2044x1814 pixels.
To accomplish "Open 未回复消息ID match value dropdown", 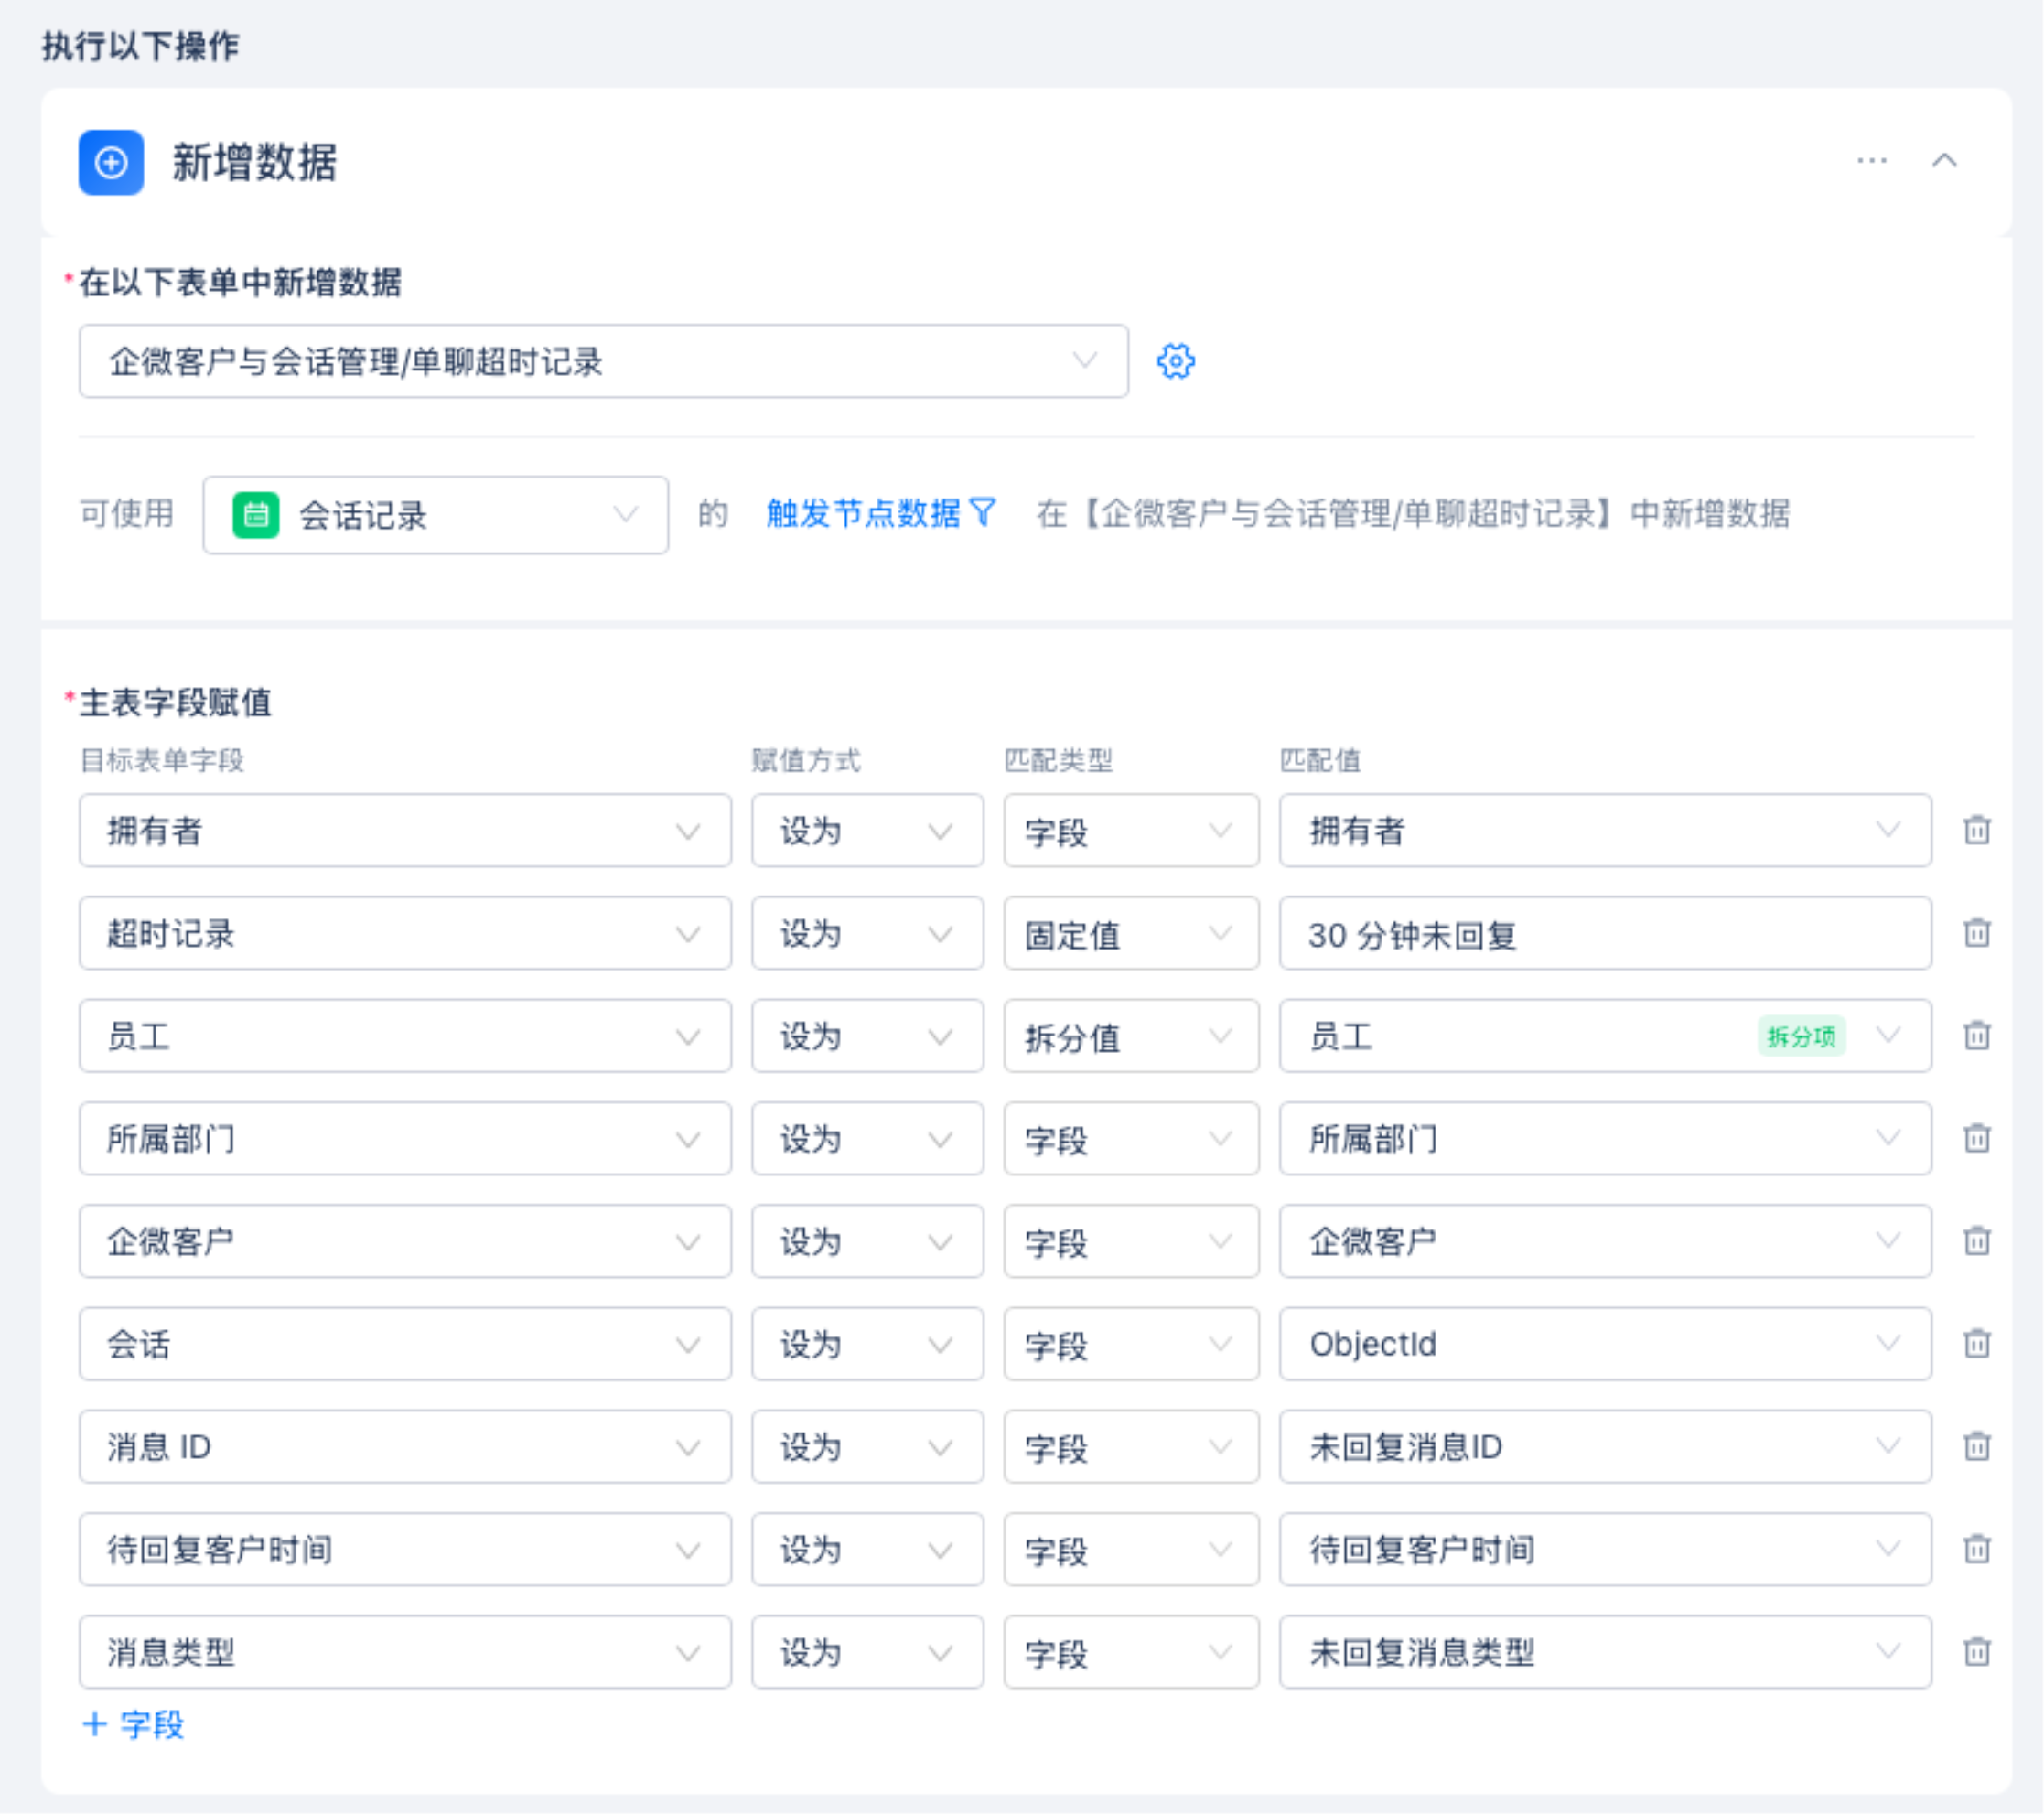I will pos(1604,1447).
